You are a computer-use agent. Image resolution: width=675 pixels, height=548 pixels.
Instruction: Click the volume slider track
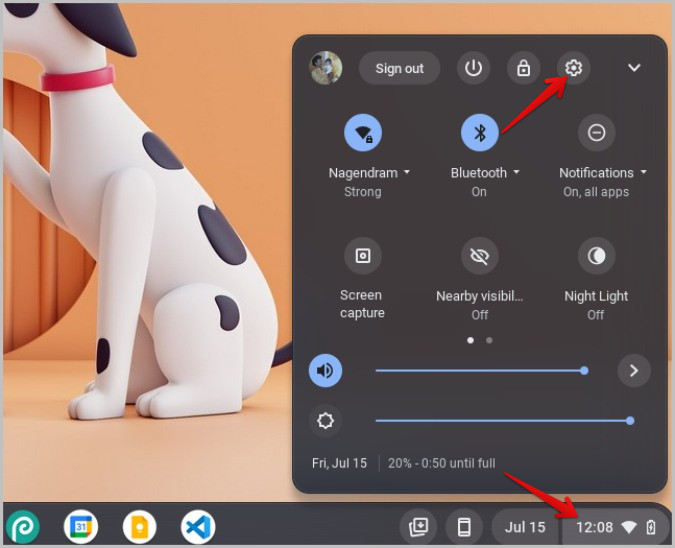pyautogui.click(x=480, y=370)
